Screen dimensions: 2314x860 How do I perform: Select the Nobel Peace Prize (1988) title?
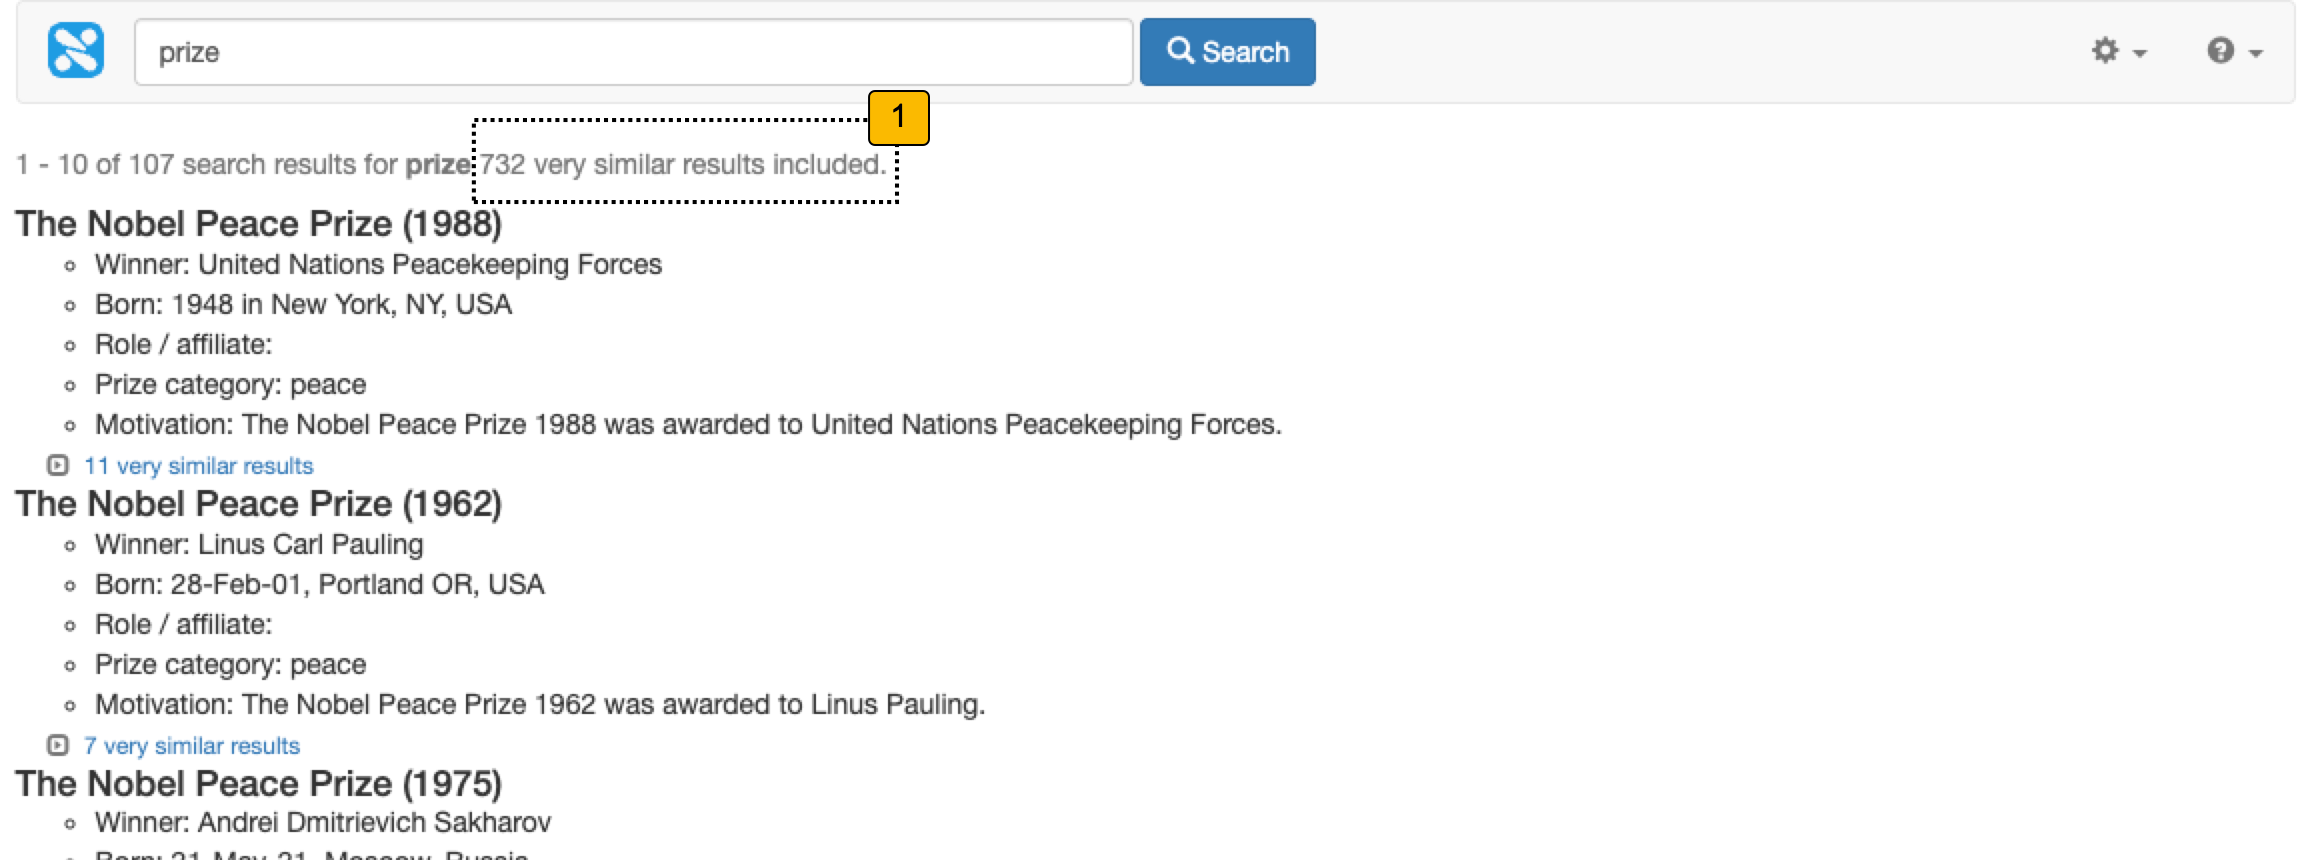click(258, 224)
